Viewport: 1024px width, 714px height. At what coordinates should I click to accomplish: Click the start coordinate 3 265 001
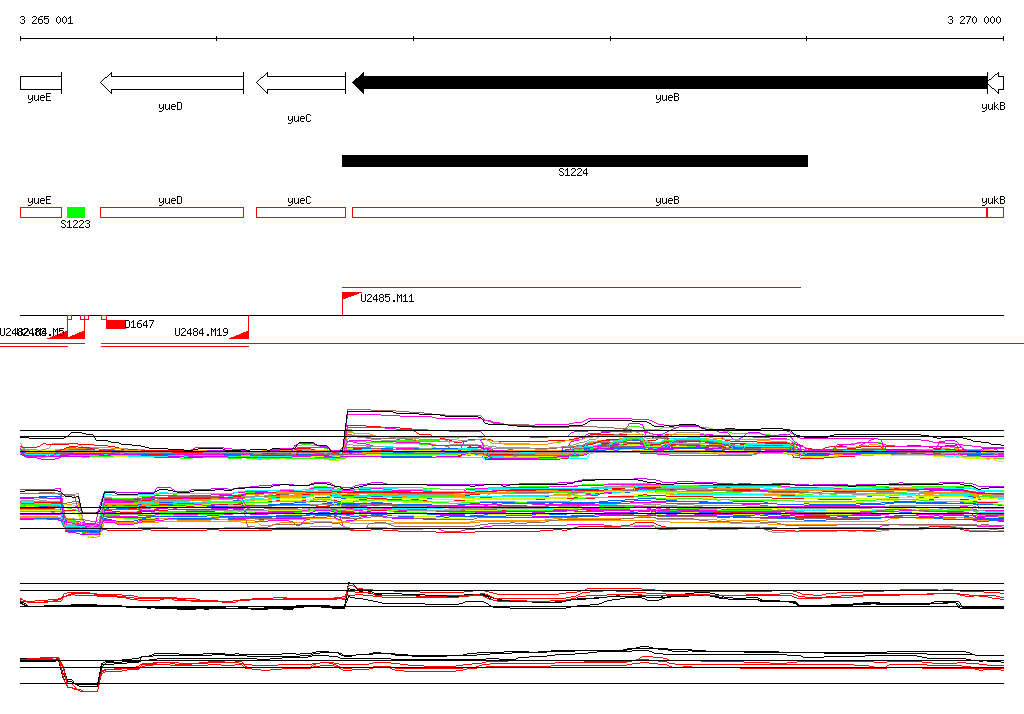click(x=46, y=20)
